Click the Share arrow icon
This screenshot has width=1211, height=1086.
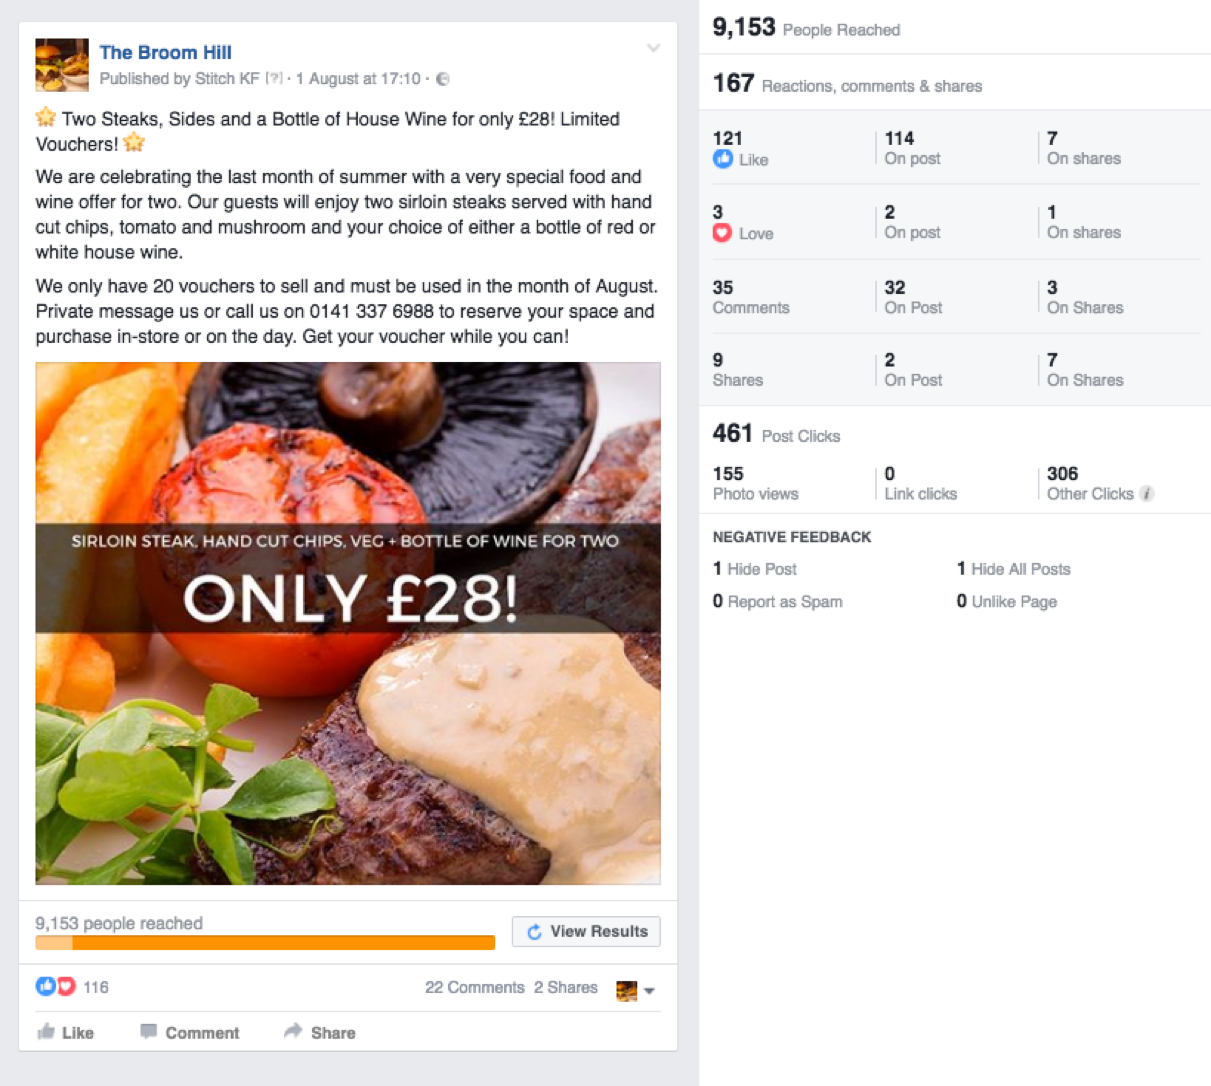pos(293,1031)
